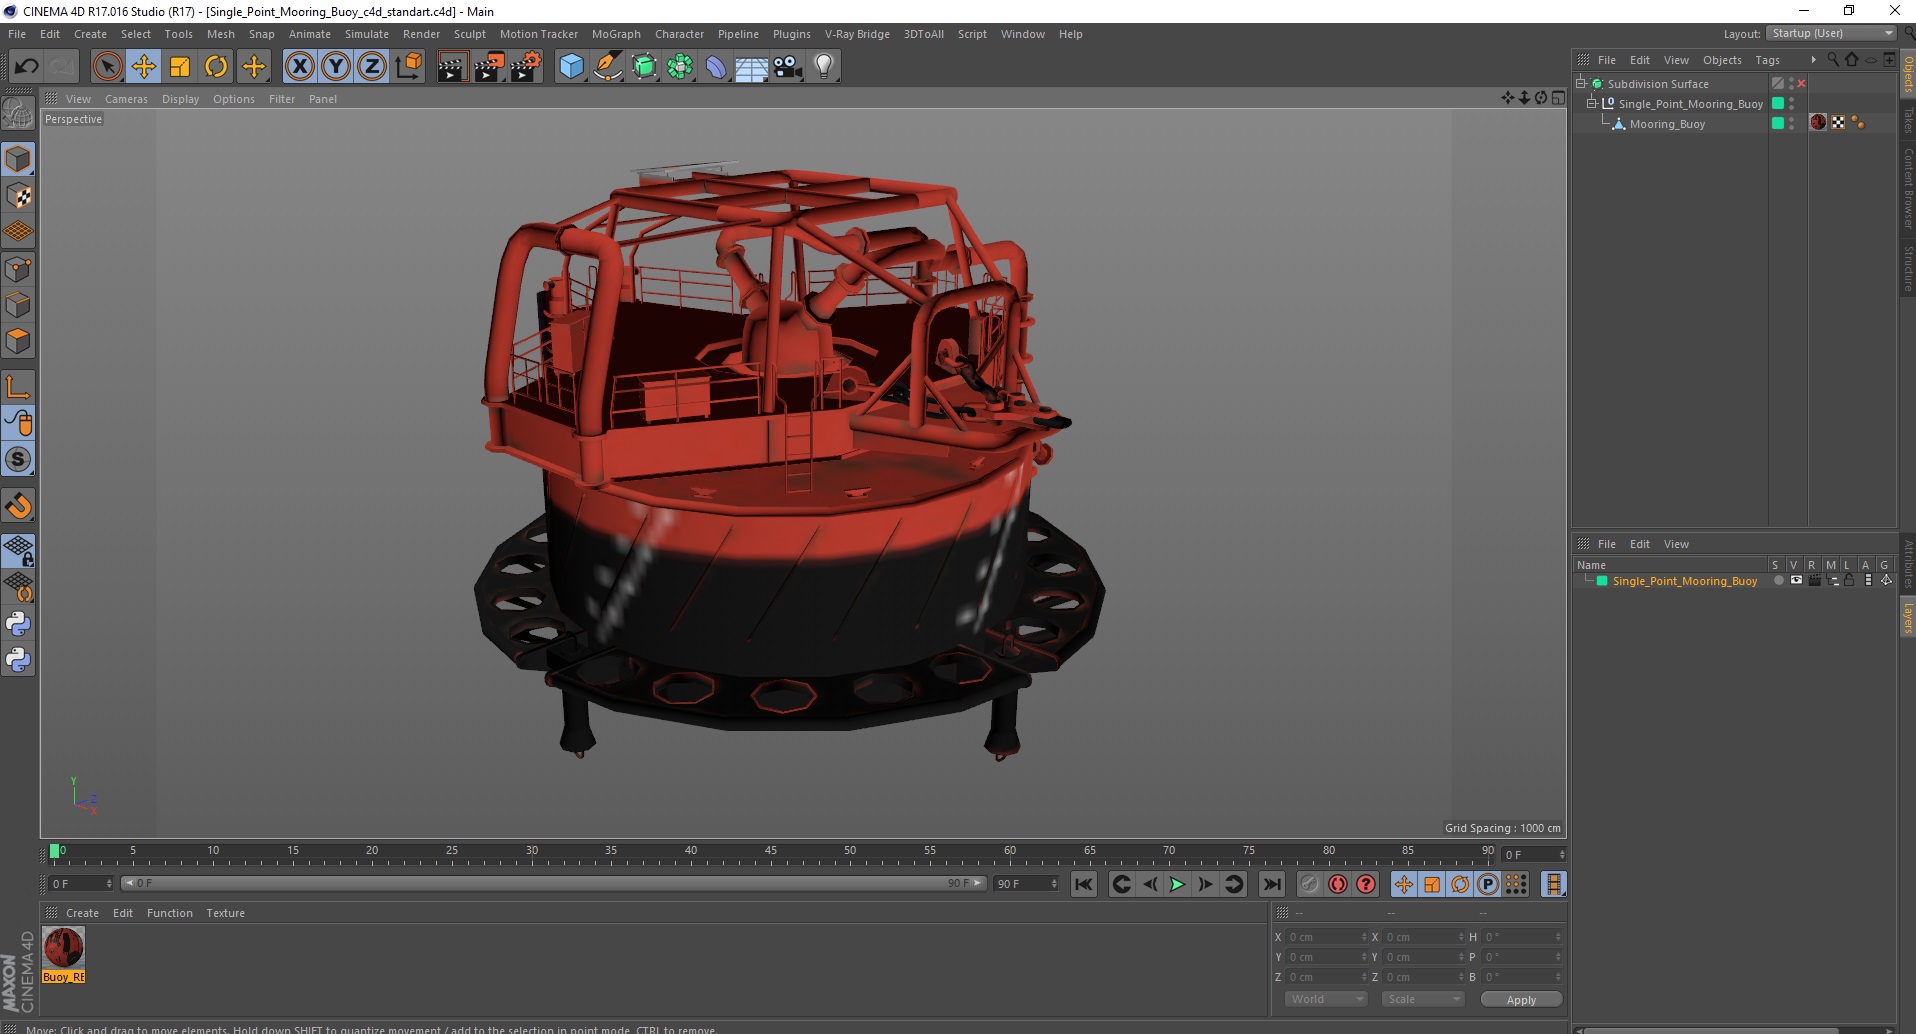Viewport: 1916px width, 1034px height.
Task: Open the Array modeling objects icon
Action: coord(680,67)
